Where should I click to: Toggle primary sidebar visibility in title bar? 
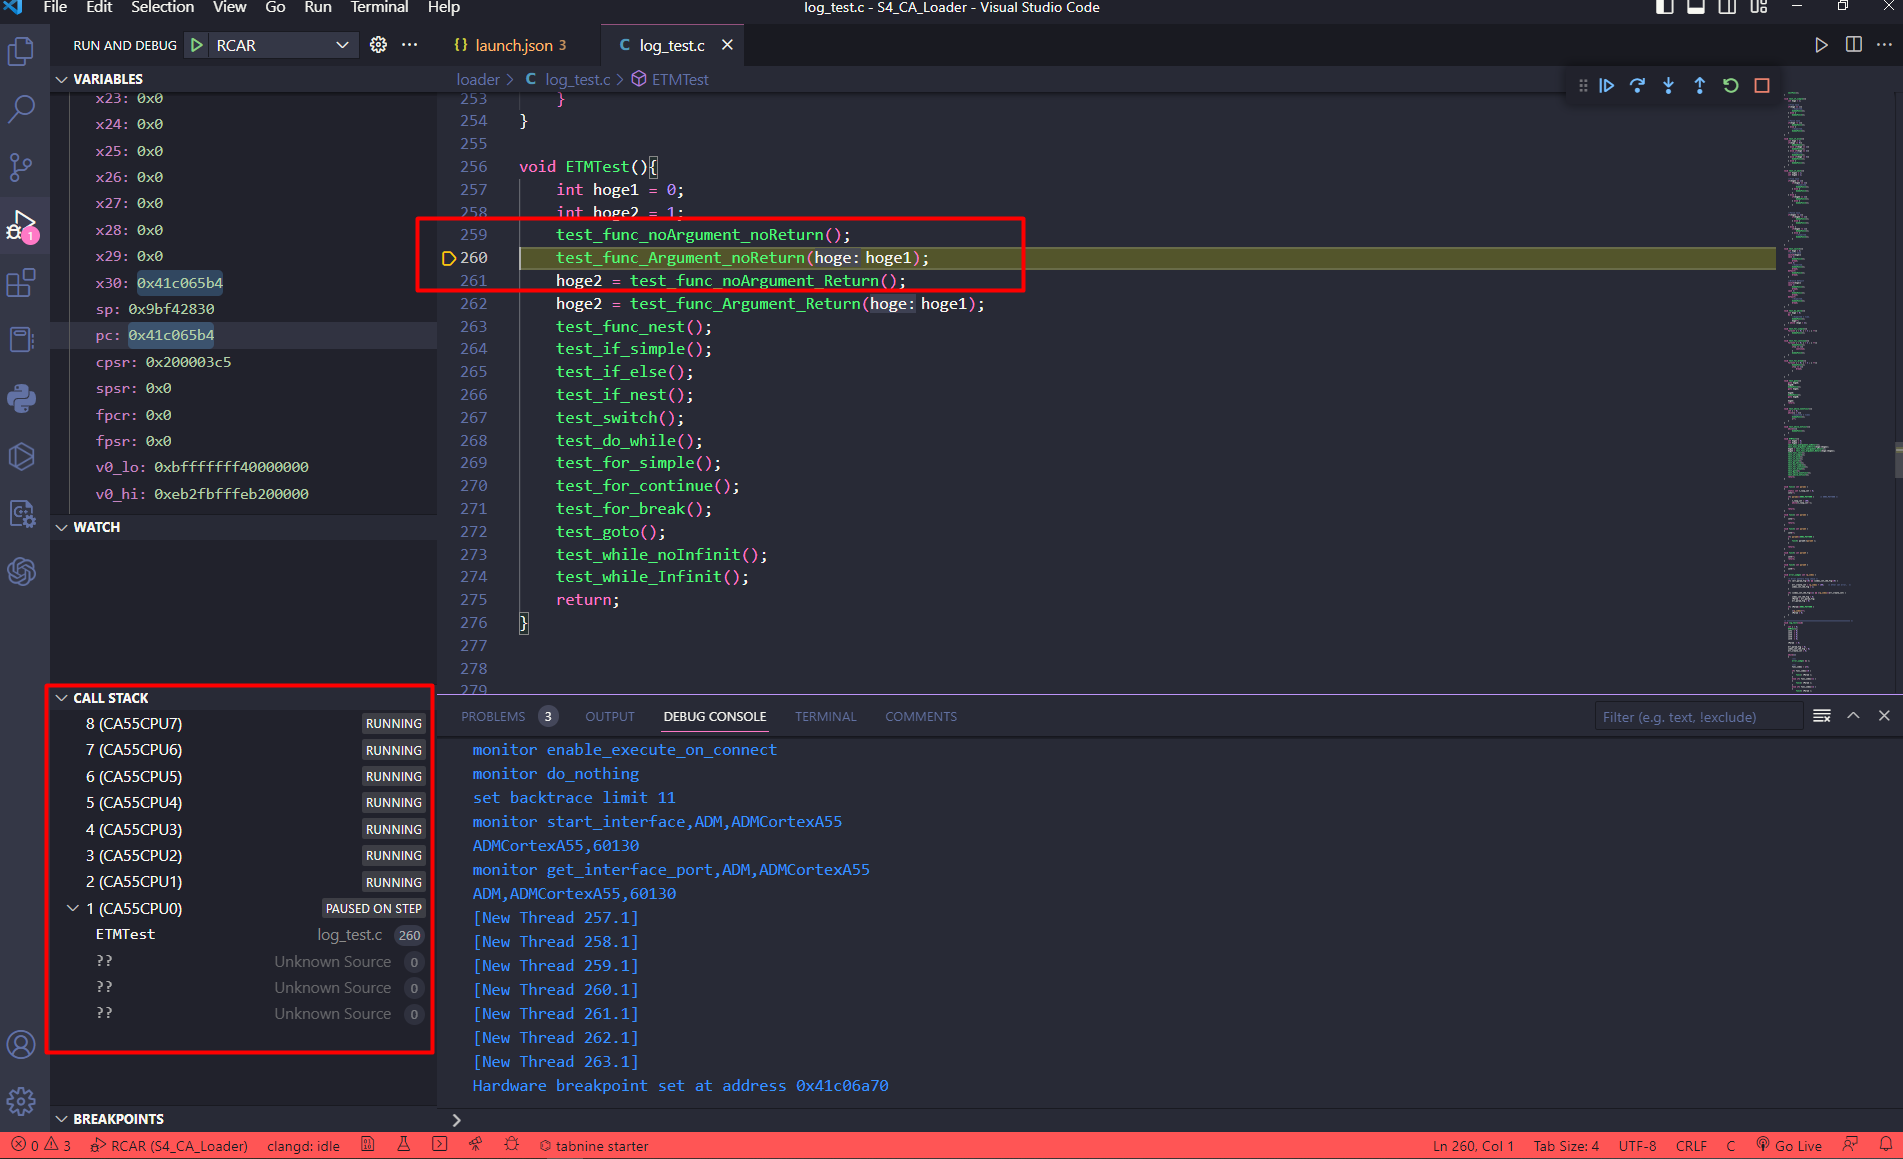tap(1665, 8)
